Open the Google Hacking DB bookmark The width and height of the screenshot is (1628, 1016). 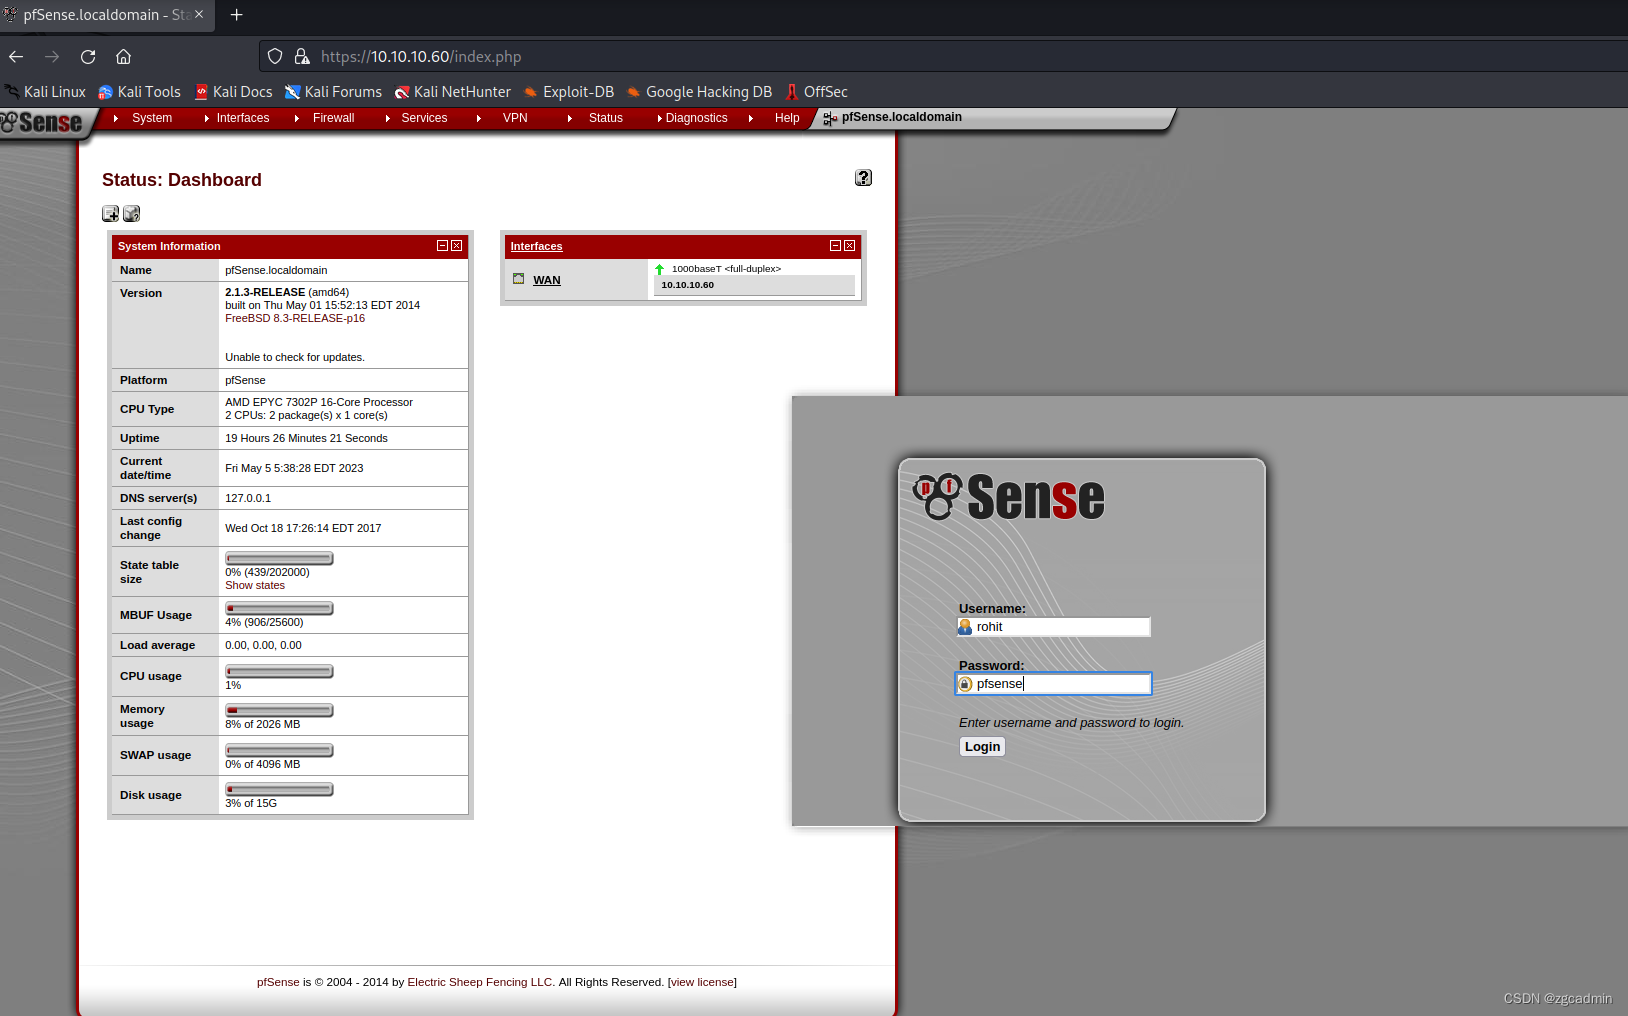pyautogui.click(x=699, y=92)
